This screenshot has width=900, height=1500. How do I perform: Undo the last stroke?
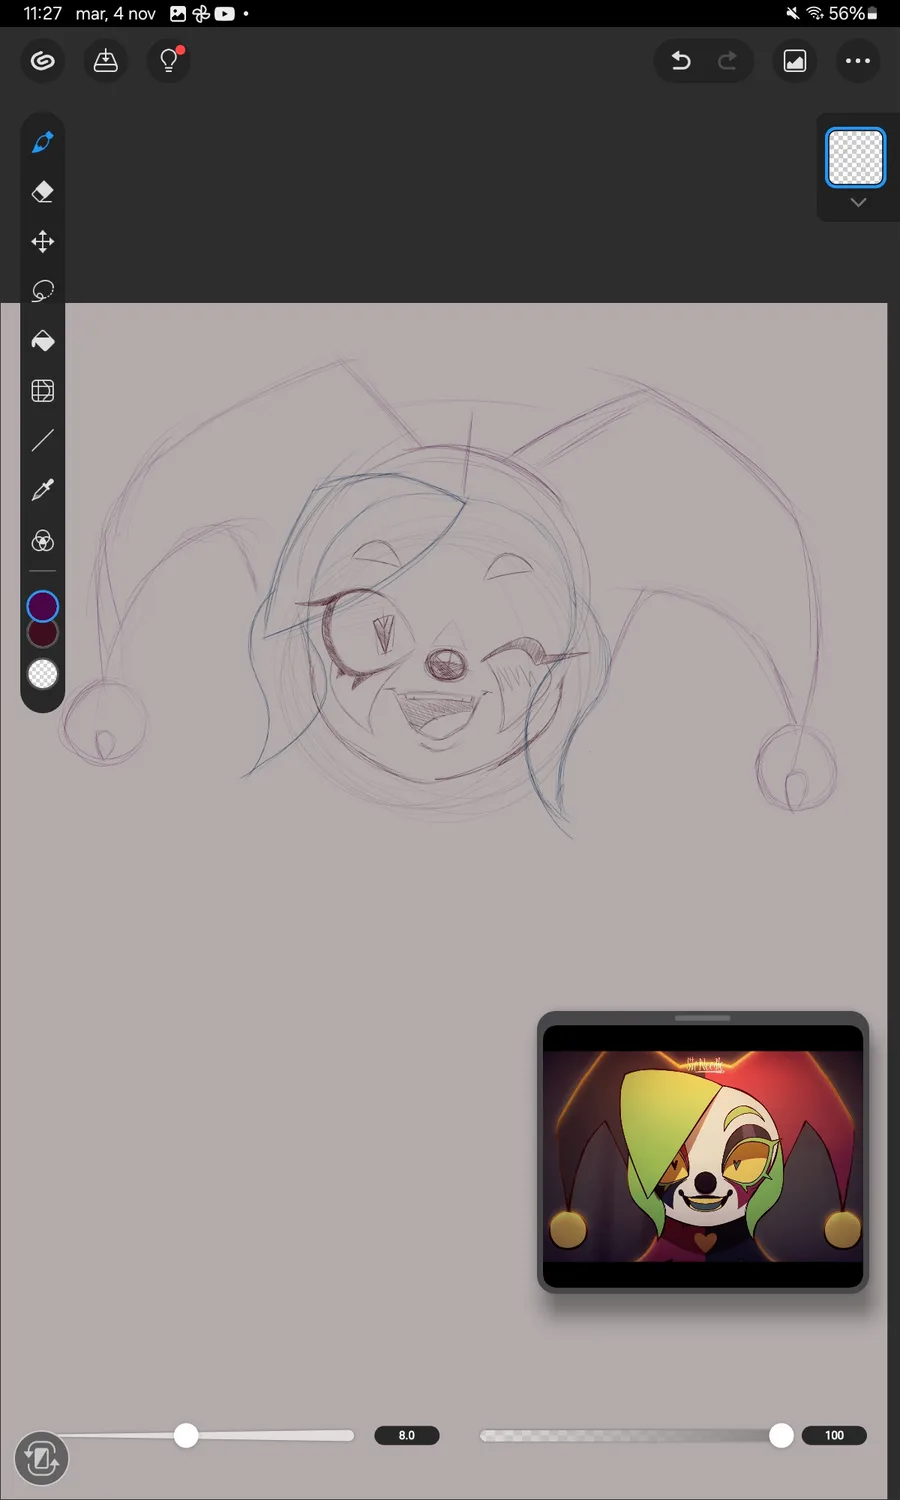click(x=681, y=61)
